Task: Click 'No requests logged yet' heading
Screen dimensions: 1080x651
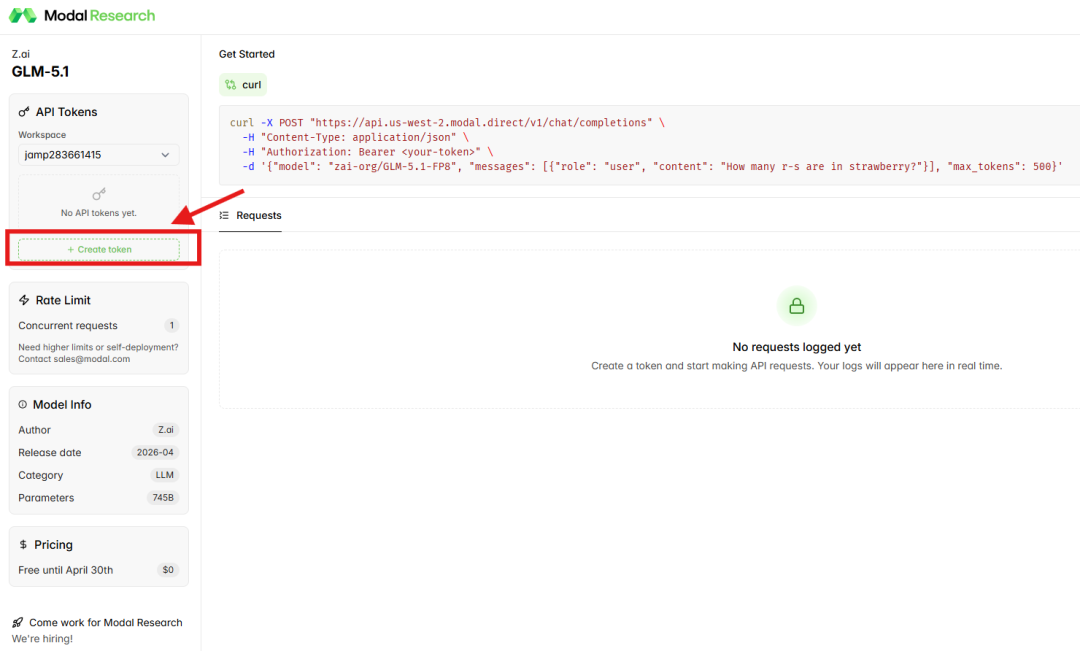Action: pos(796,347)
